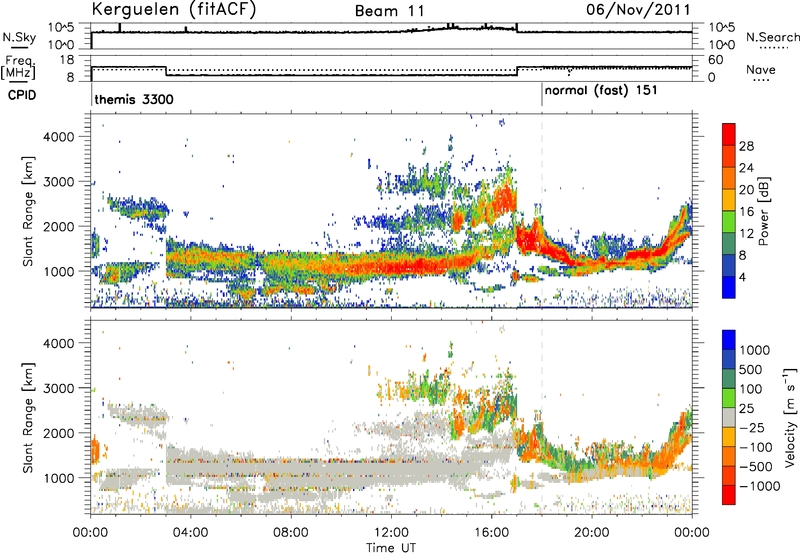
Task: Click the 'normal (fast) 151' CPID label
Action: [x=601, y=91]
